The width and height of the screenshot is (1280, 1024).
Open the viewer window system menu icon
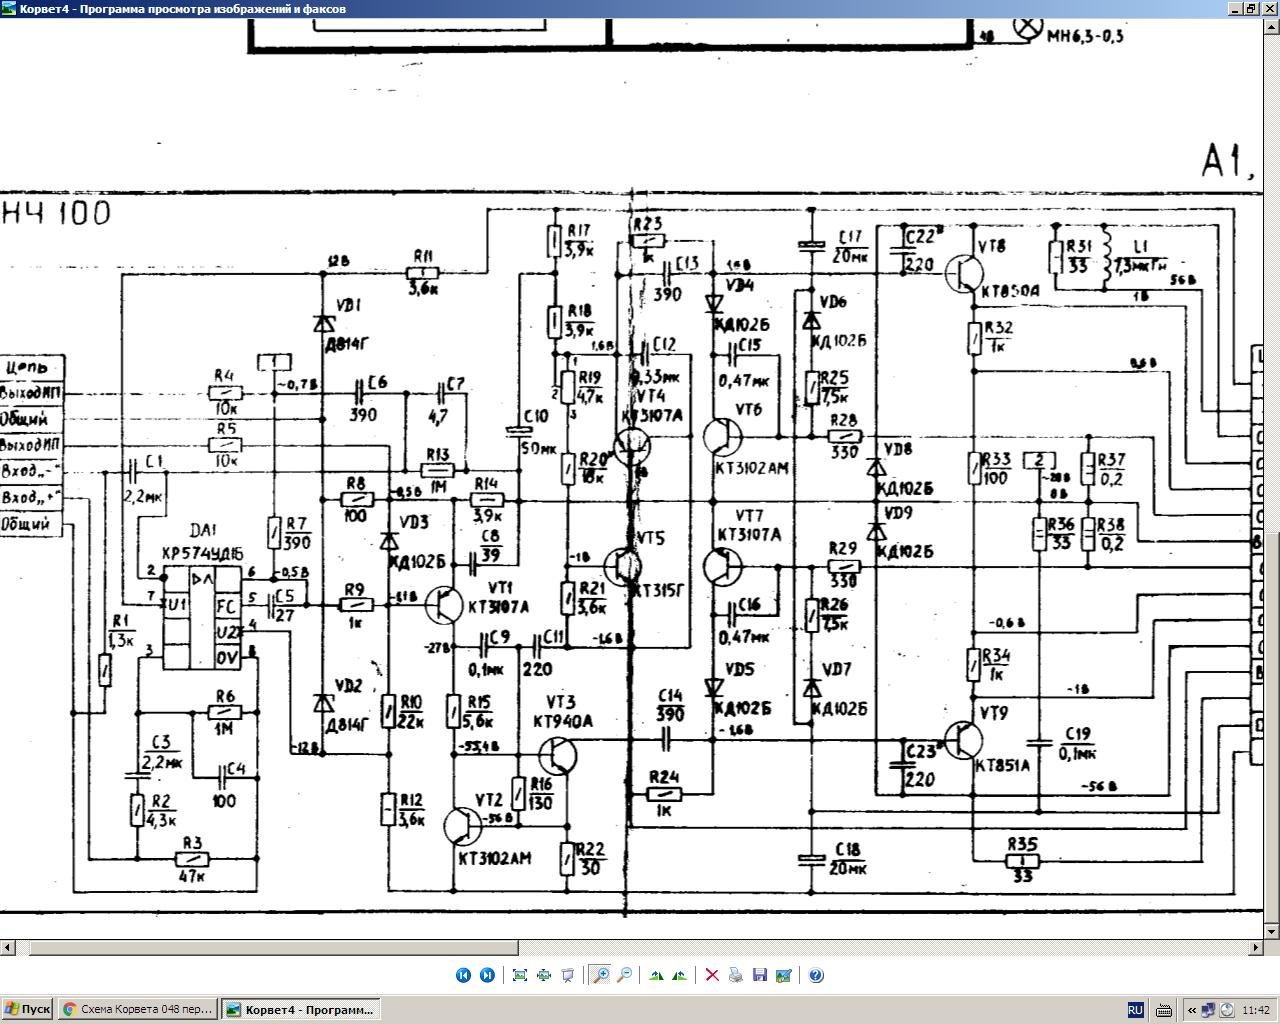[9, 9]
